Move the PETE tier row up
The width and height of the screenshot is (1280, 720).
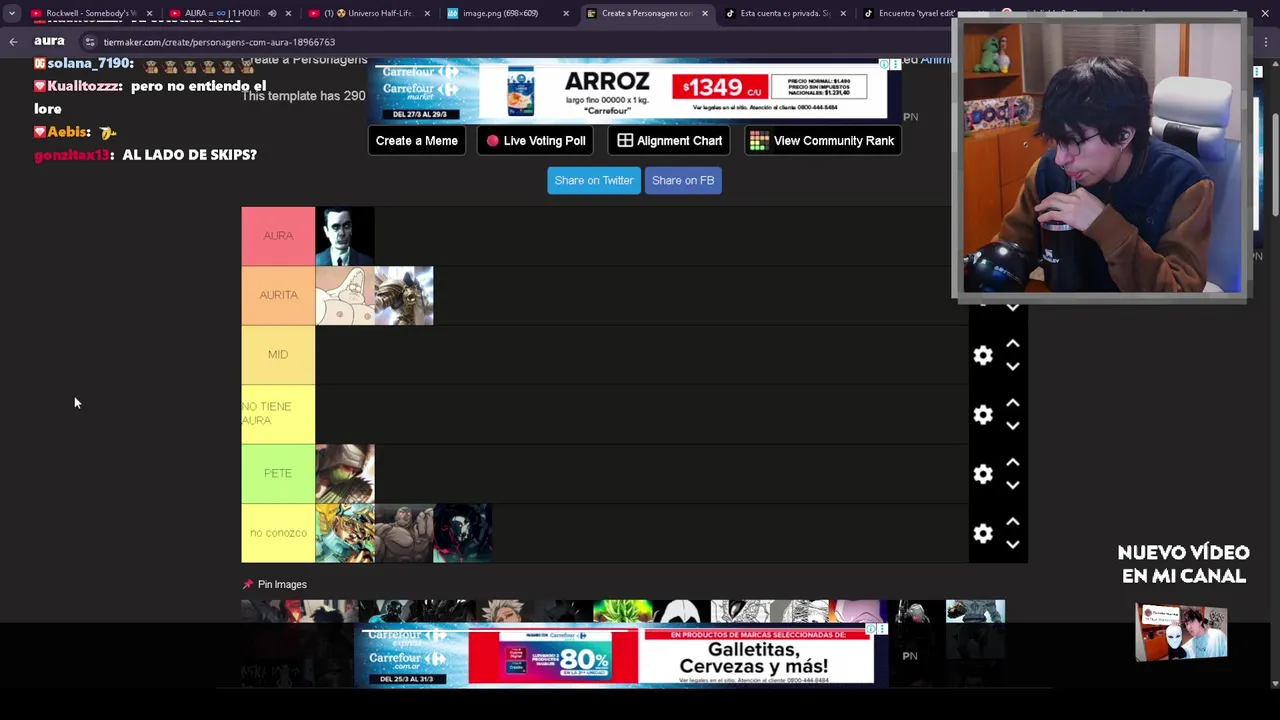click(x=1012, y=461)
